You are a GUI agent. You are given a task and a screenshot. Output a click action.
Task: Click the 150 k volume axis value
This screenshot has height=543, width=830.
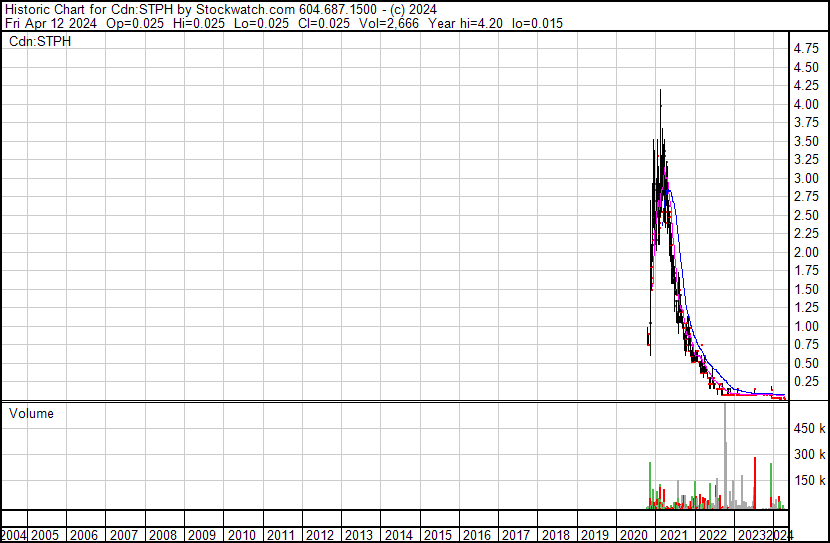point(809,480)
